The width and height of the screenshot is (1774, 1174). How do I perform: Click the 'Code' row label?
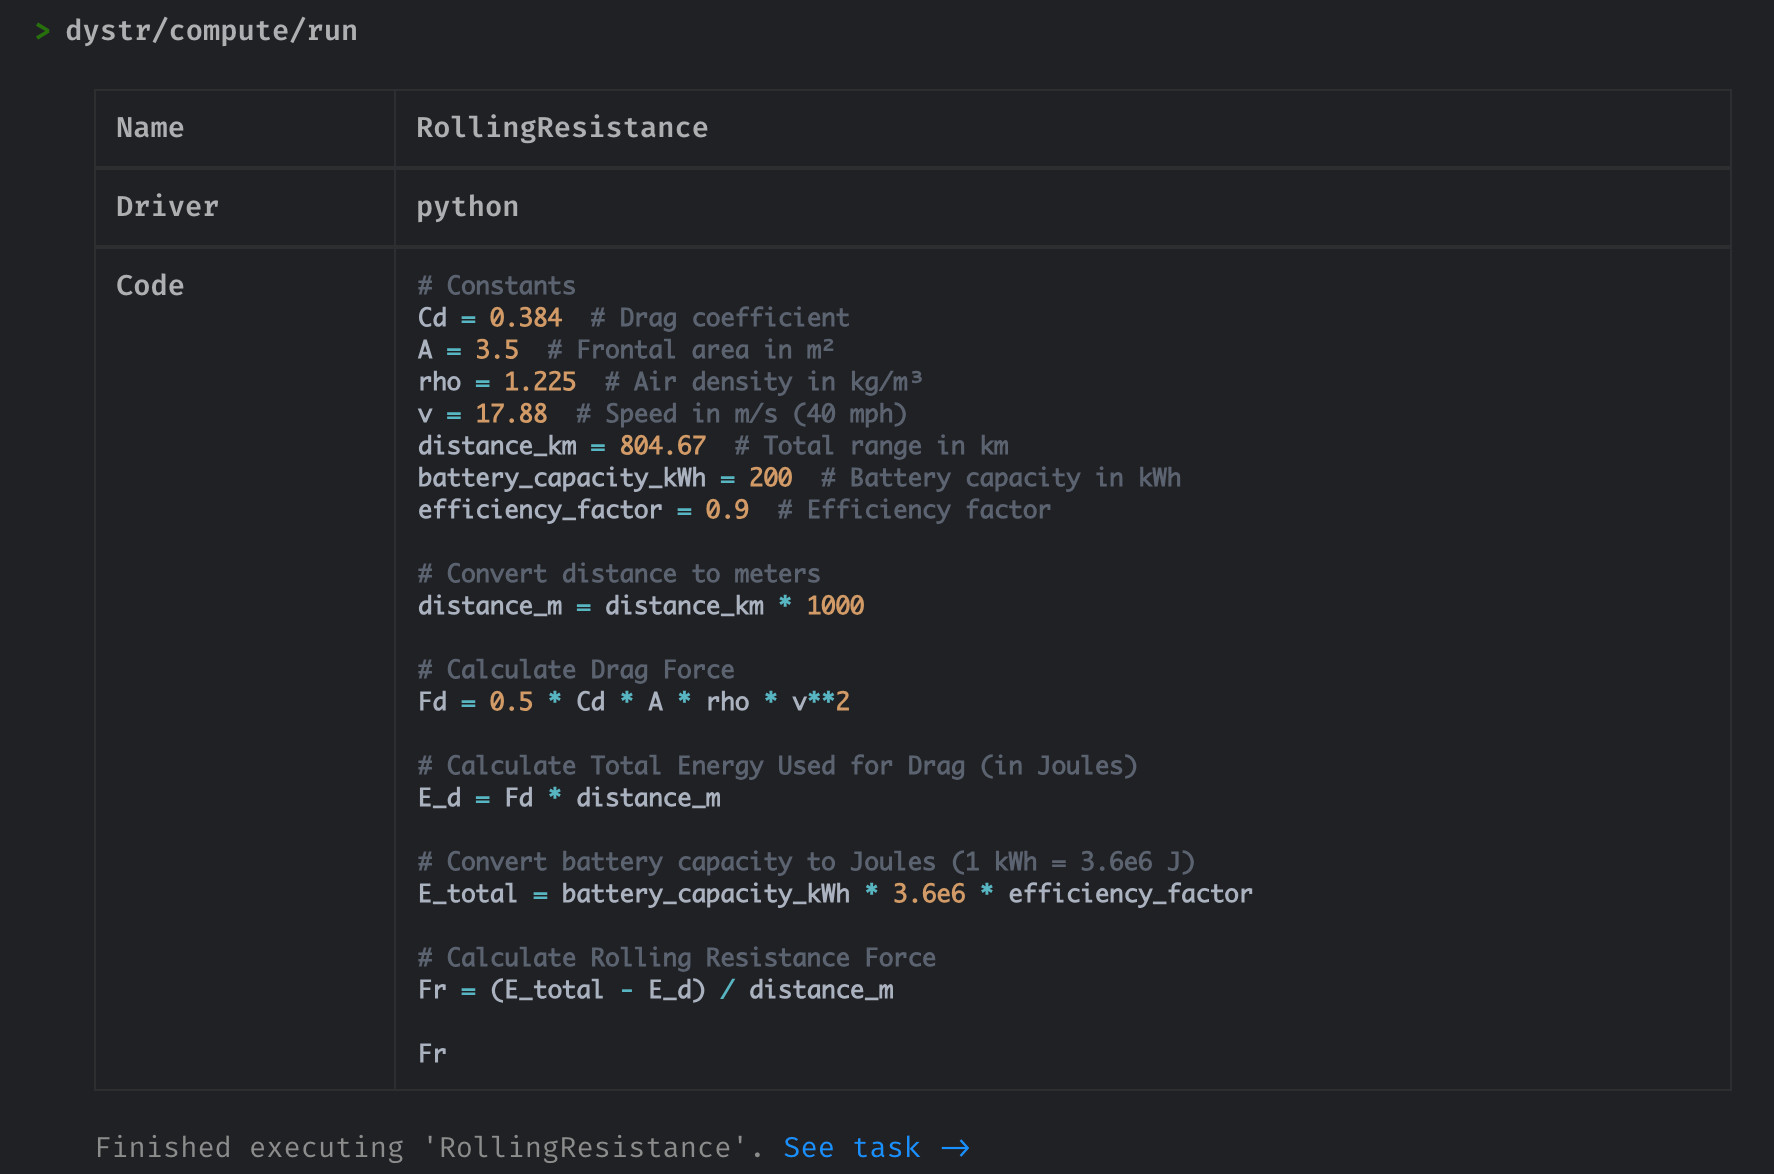[x=150, y=286]
